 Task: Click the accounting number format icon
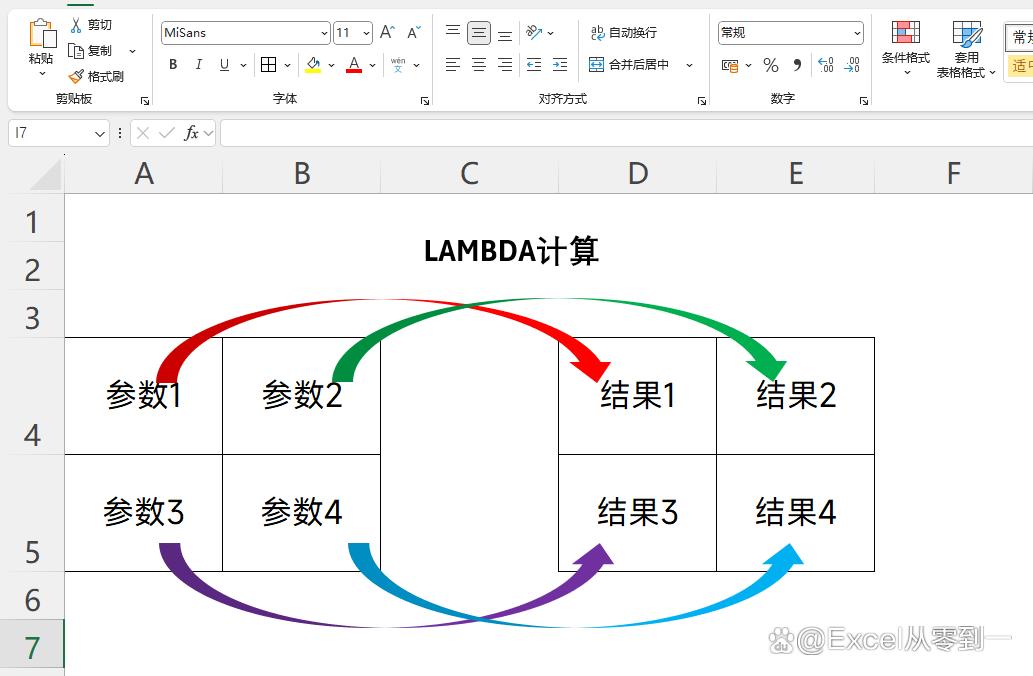pyautogui.click(x=730, y=65)
